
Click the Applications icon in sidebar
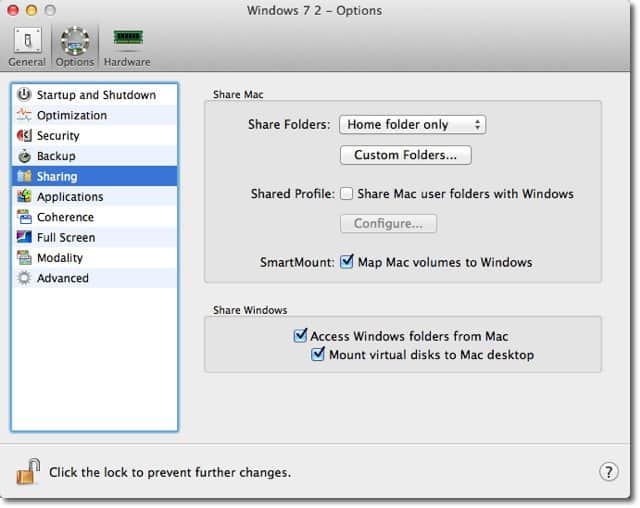click(24, 196)
